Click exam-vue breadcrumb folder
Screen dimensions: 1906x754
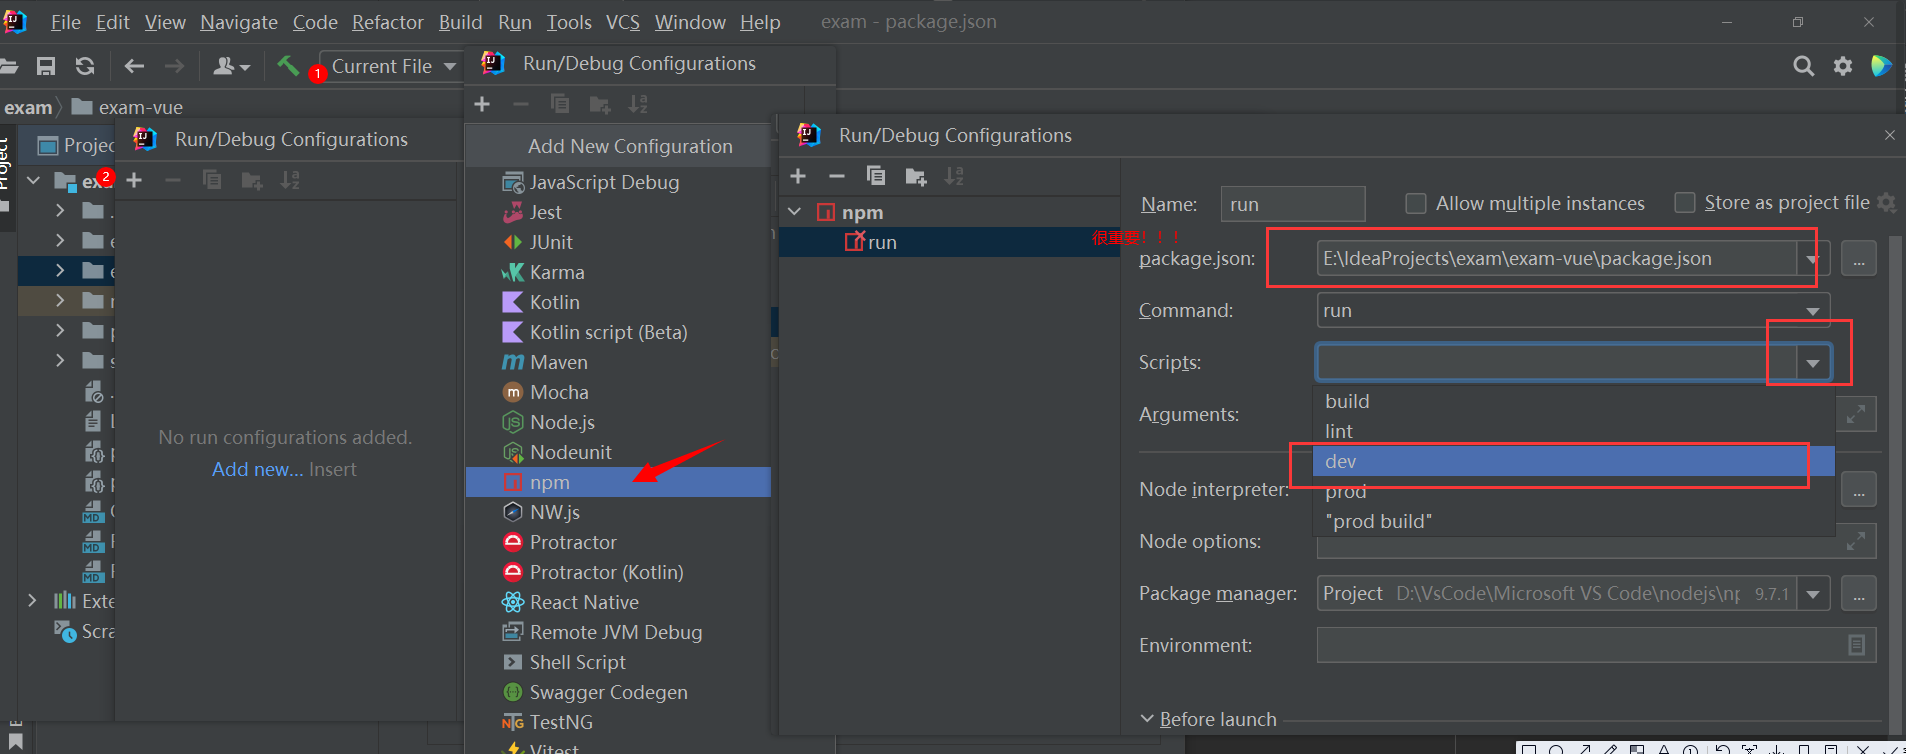tap(127, 107)
